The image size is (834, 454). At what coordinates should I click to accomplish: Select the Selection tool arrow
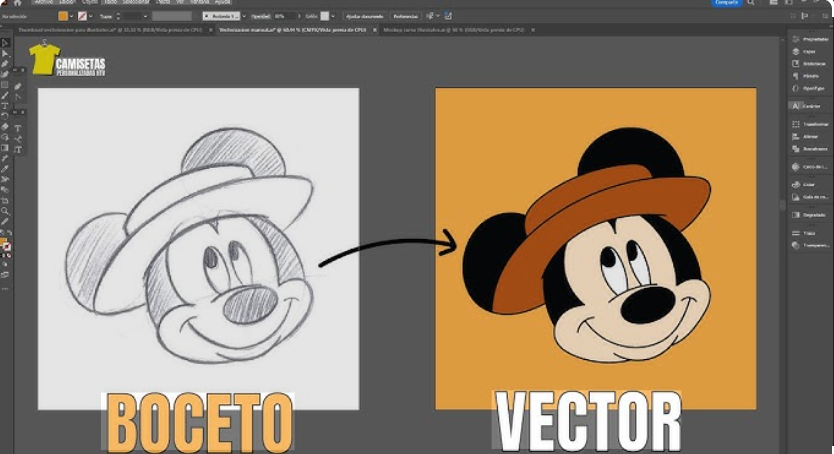pos(5,43)
